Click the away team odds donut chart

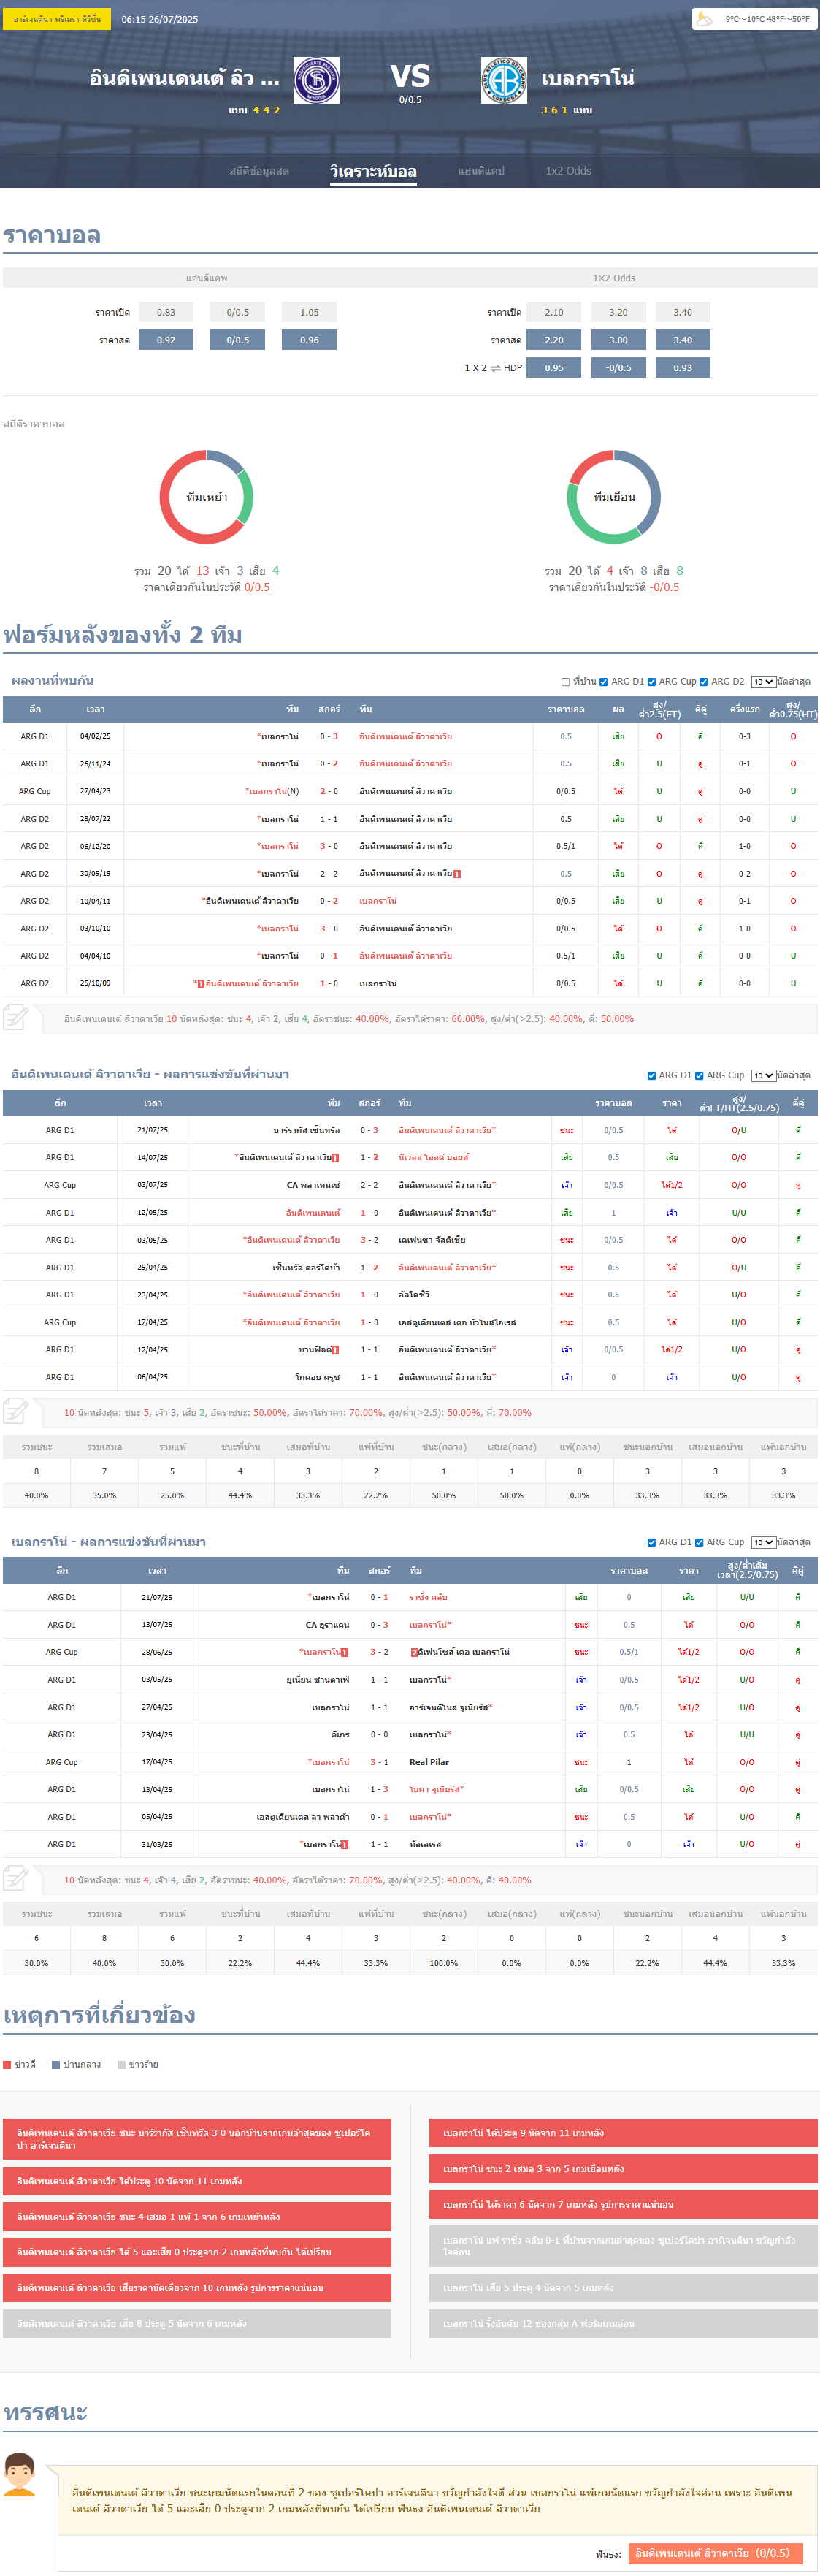tap(614, 497)
